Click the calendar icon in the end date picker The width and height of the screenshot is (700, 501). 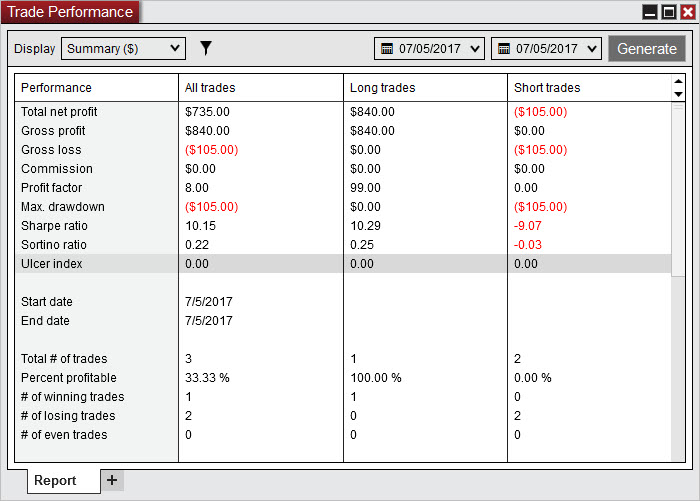[504, 48]
